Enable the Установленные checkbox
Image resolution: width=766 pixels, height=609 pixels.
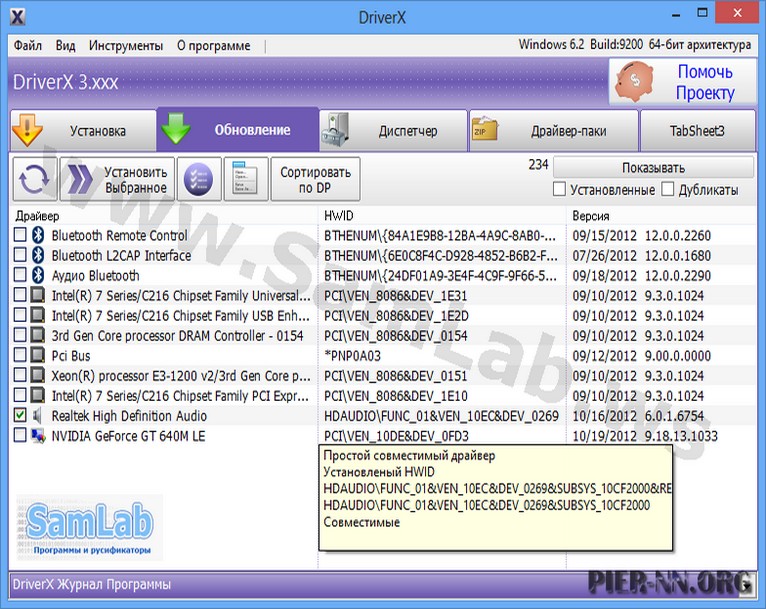pyautogui.click(x=559, y=189)
